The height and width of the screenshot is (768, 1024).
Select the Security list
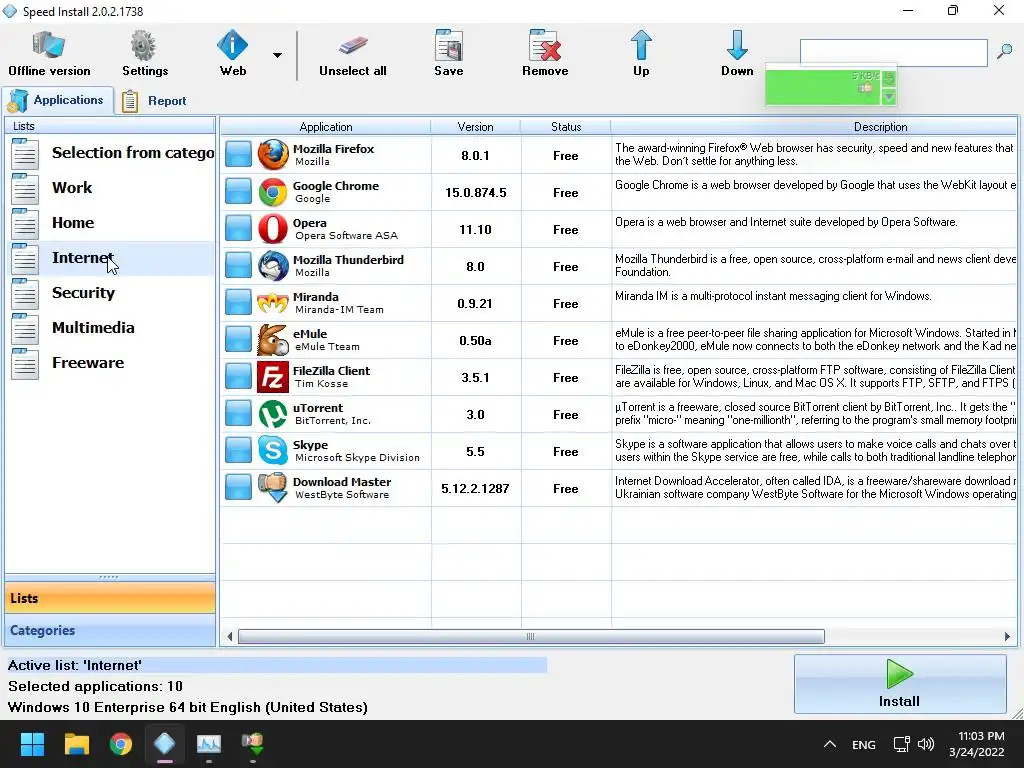point(111,293)
